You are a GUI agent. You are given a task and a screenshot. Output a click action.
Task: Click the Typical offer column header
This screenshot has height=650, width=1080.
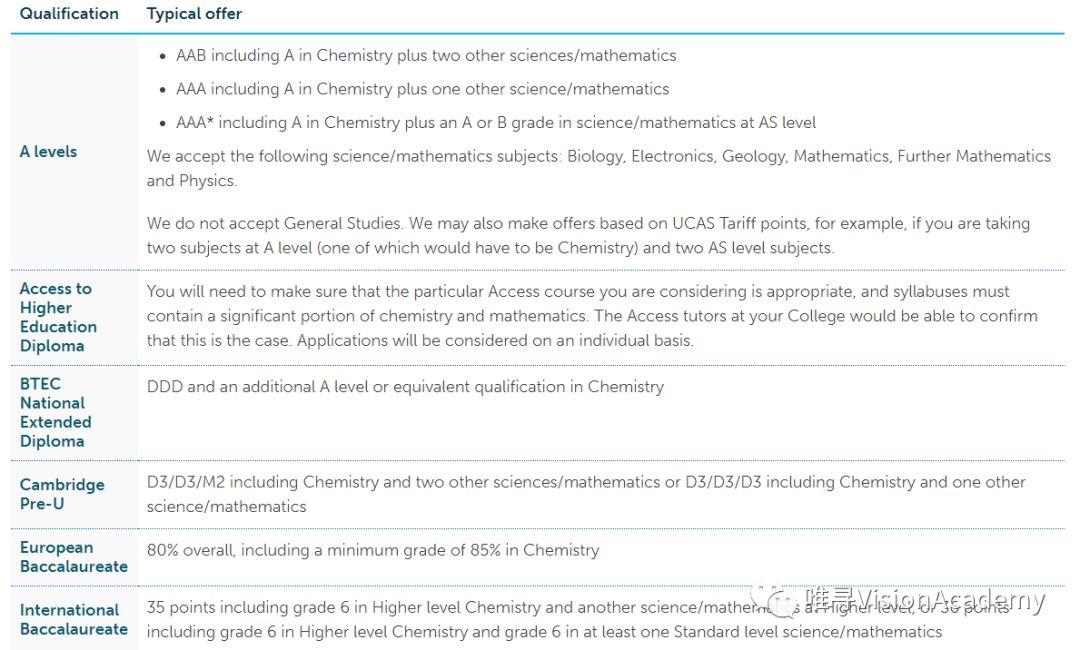[194, 14]
